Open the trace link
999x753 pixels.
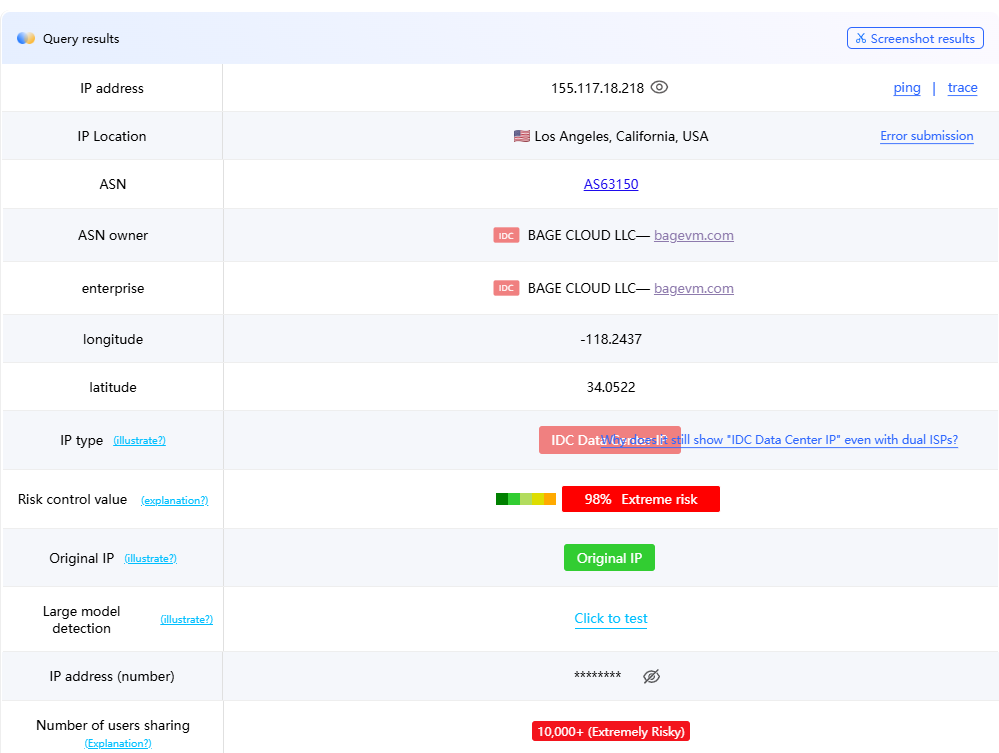(x=962, y=87)
